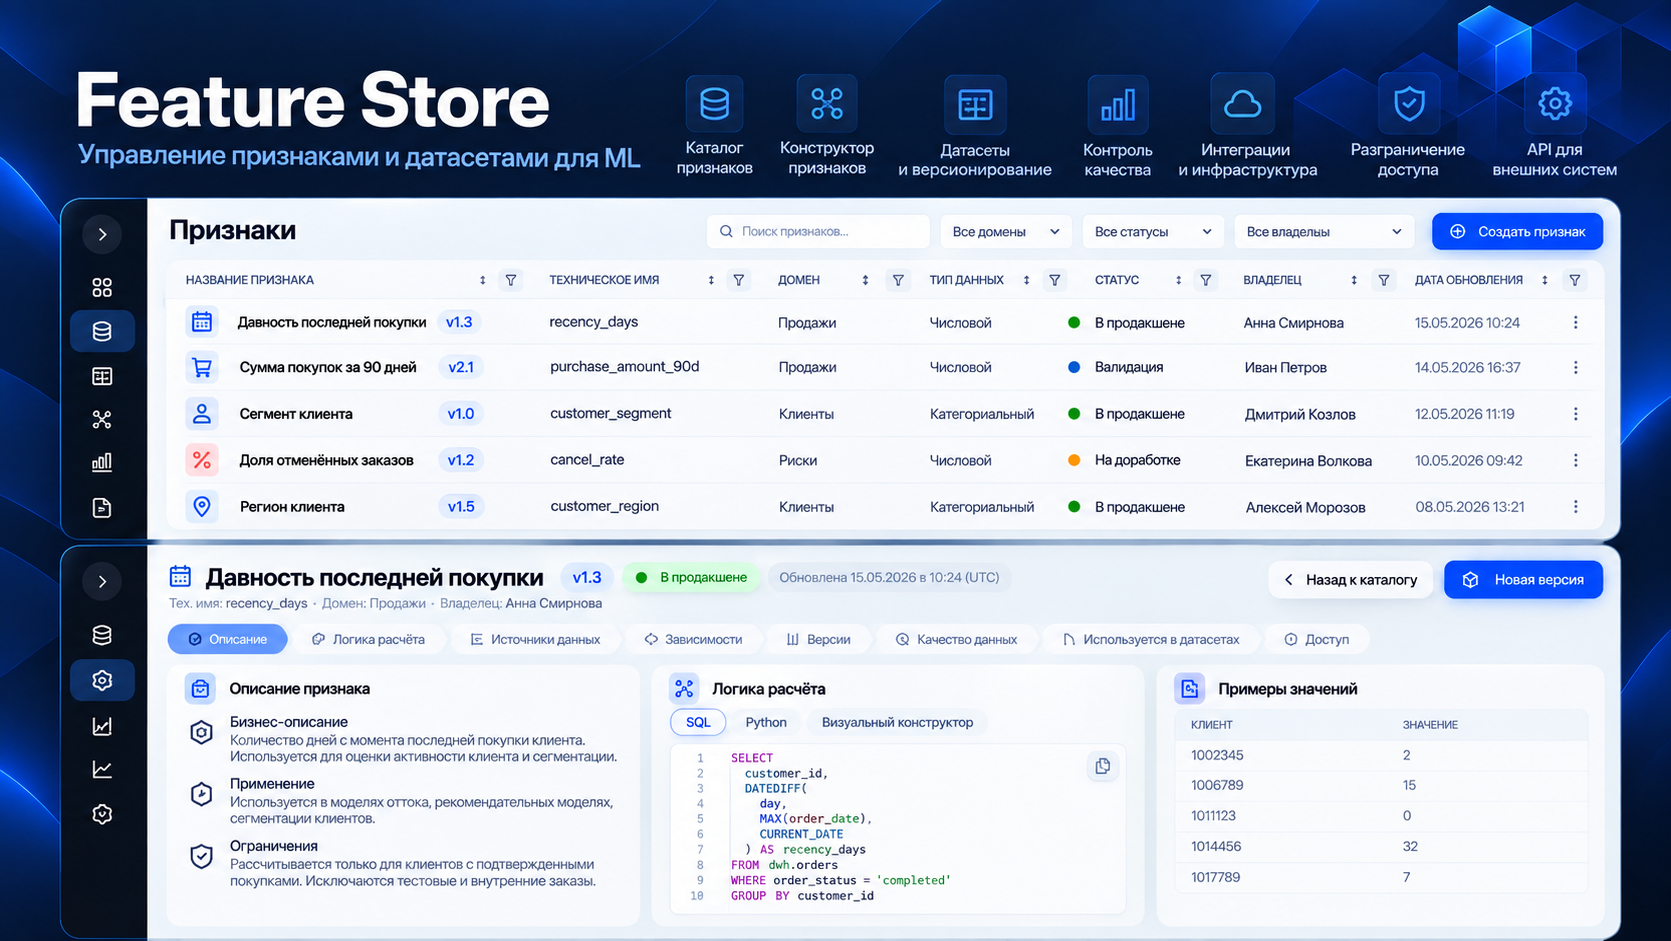Filter the Название признака column
This screenshot has height=941, width=1671.
[x=511, y=280]
